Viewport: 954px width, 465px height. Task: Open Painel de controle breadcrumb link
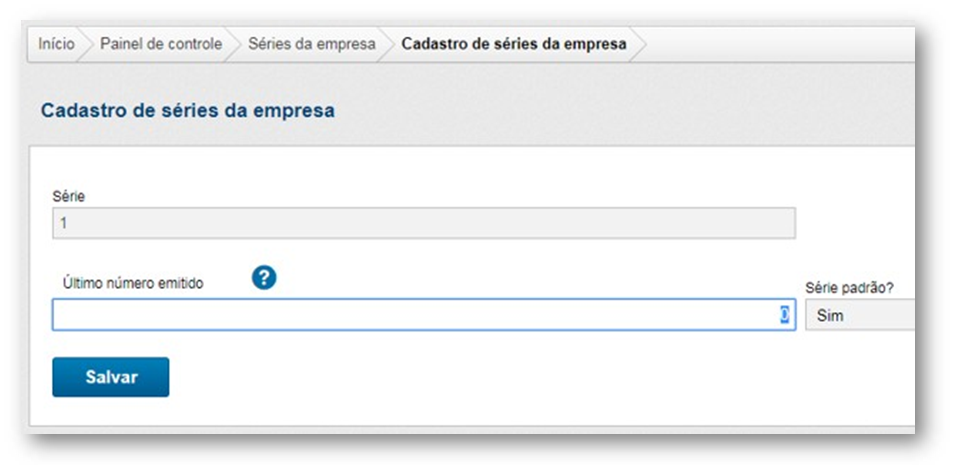point(161,44)
